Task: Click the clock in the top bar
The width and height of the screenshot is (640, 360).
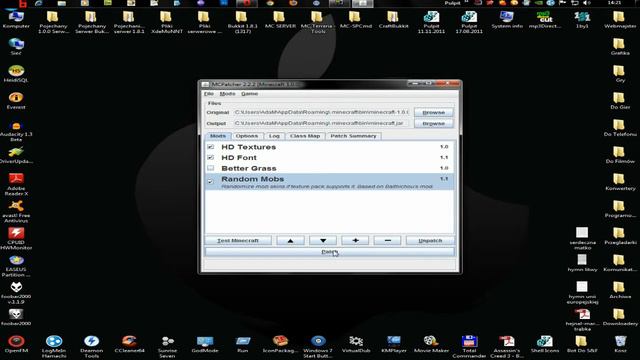Action: tap(614, 3)
